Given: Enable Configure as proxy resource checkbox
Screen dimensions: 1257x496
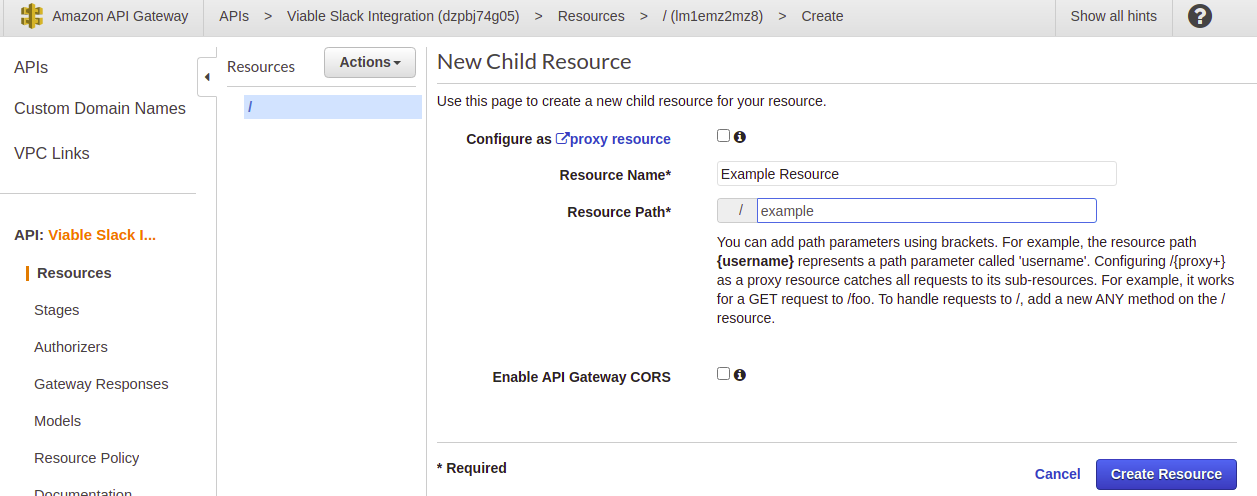Looking at the screenshot, I should pos(723,136).
